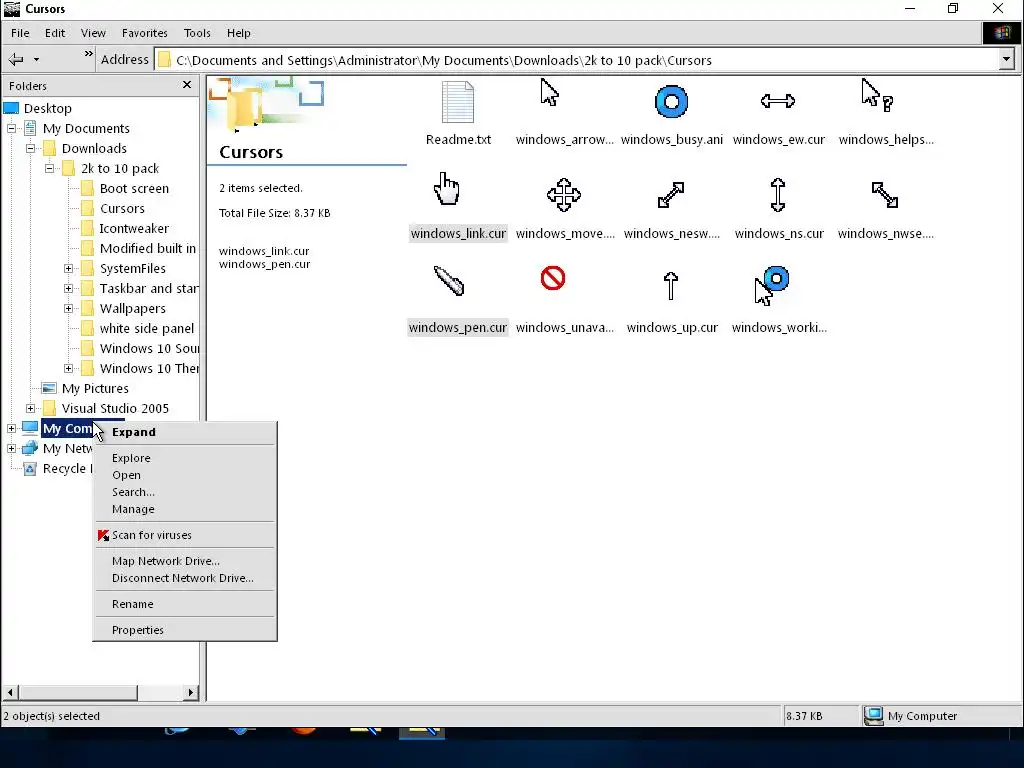Expand the My Computer tree node
The width and height of the screenshot is (1024, 768).
click(11, 428)
